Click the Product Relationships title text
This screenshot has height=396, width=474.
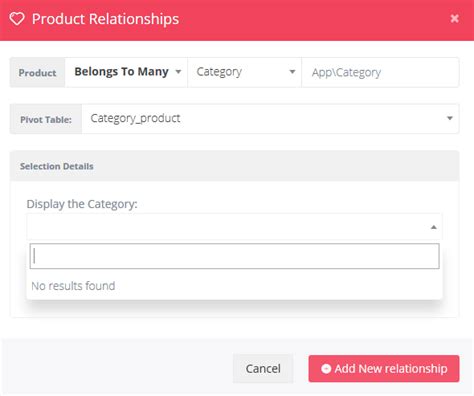[x=105, y=19]
